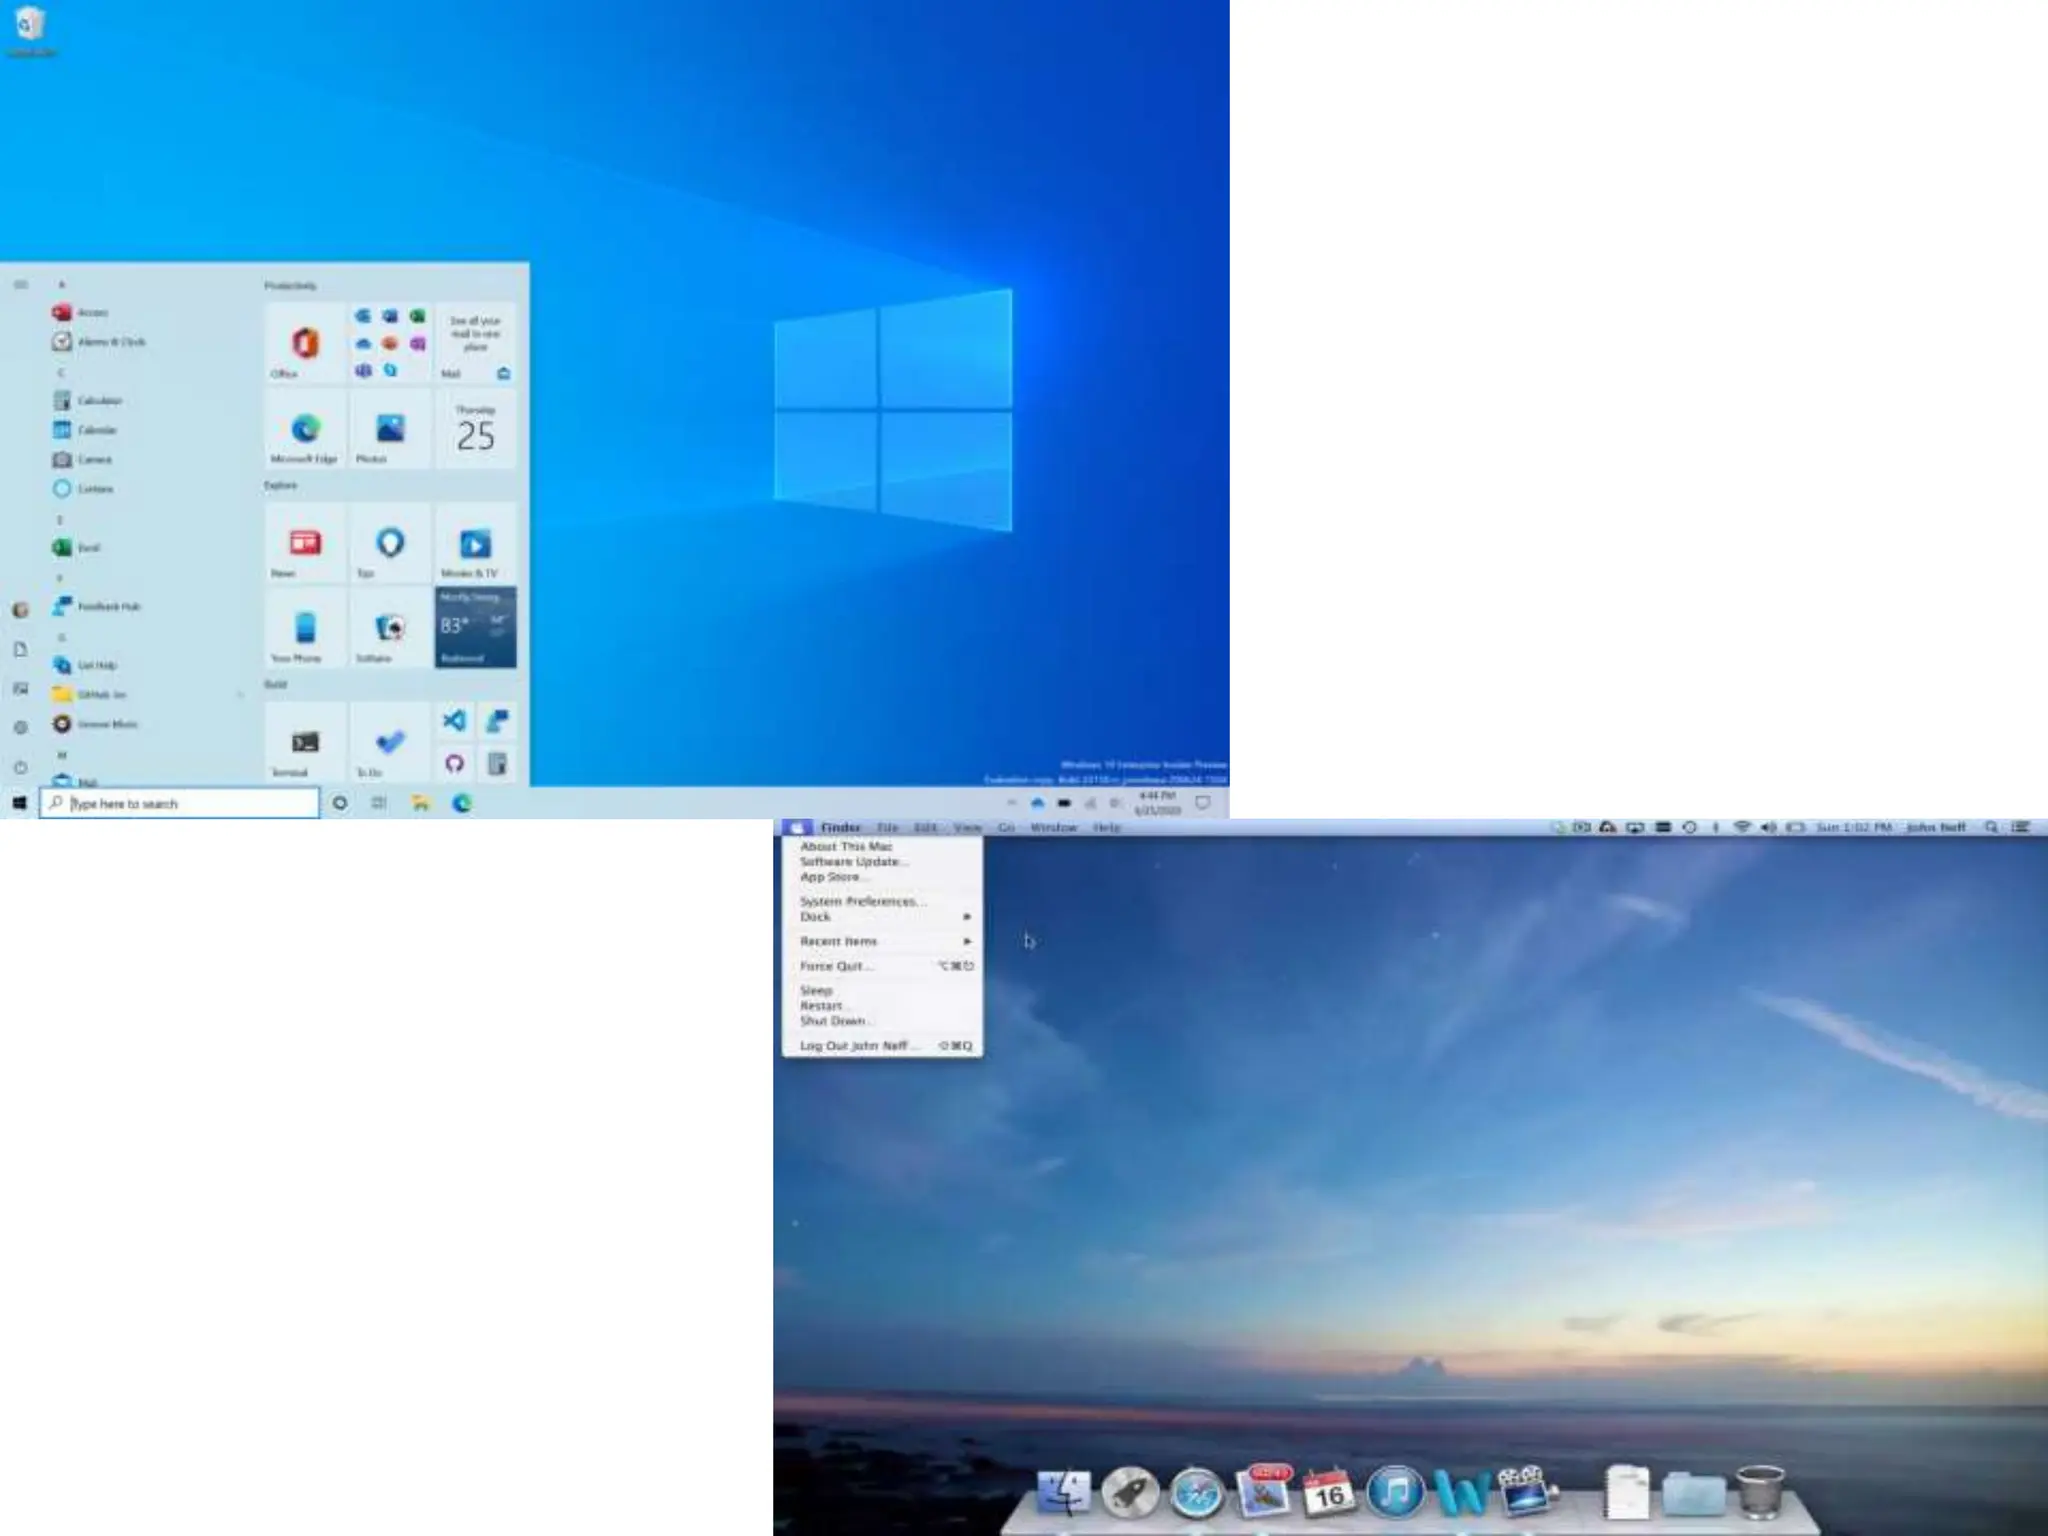The height and width of the screenshot is (1536, 2048).
Task: Click the Cortana circle on the taskbar
Action: pos(340,803)
